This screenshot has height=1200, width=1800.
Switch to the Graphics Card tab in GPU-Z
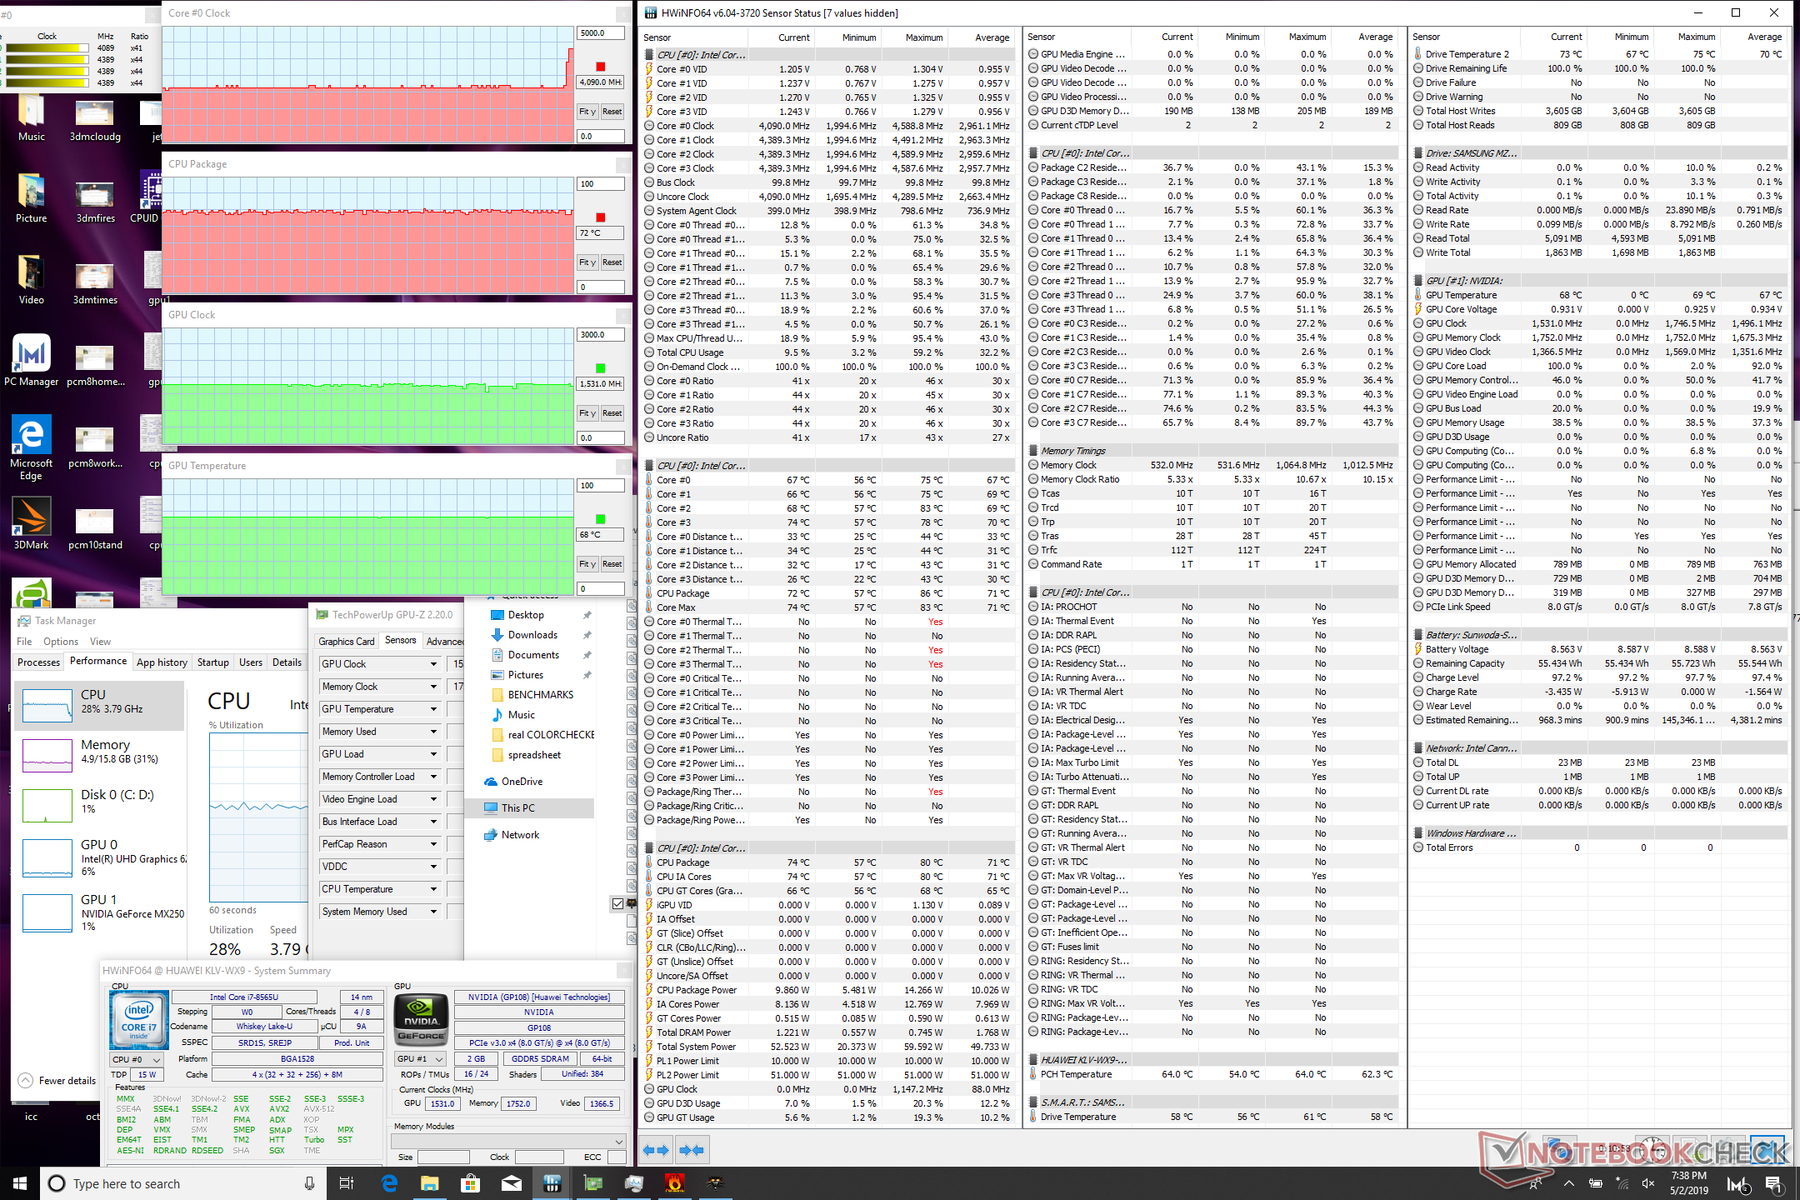(x=346, y=641)
